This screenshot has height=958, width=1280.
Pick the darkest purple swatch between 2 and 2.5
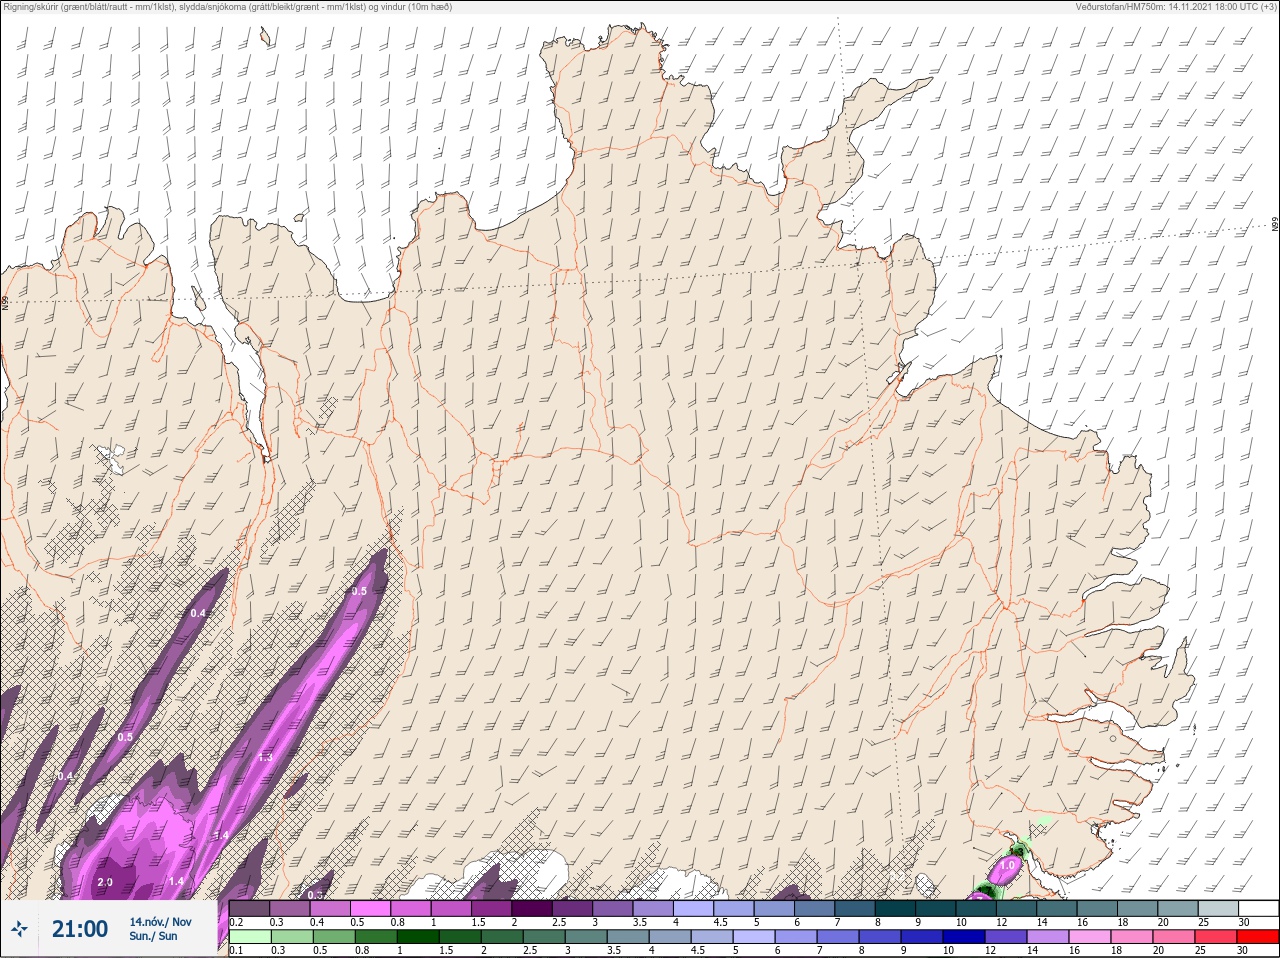tap(532, 909)
